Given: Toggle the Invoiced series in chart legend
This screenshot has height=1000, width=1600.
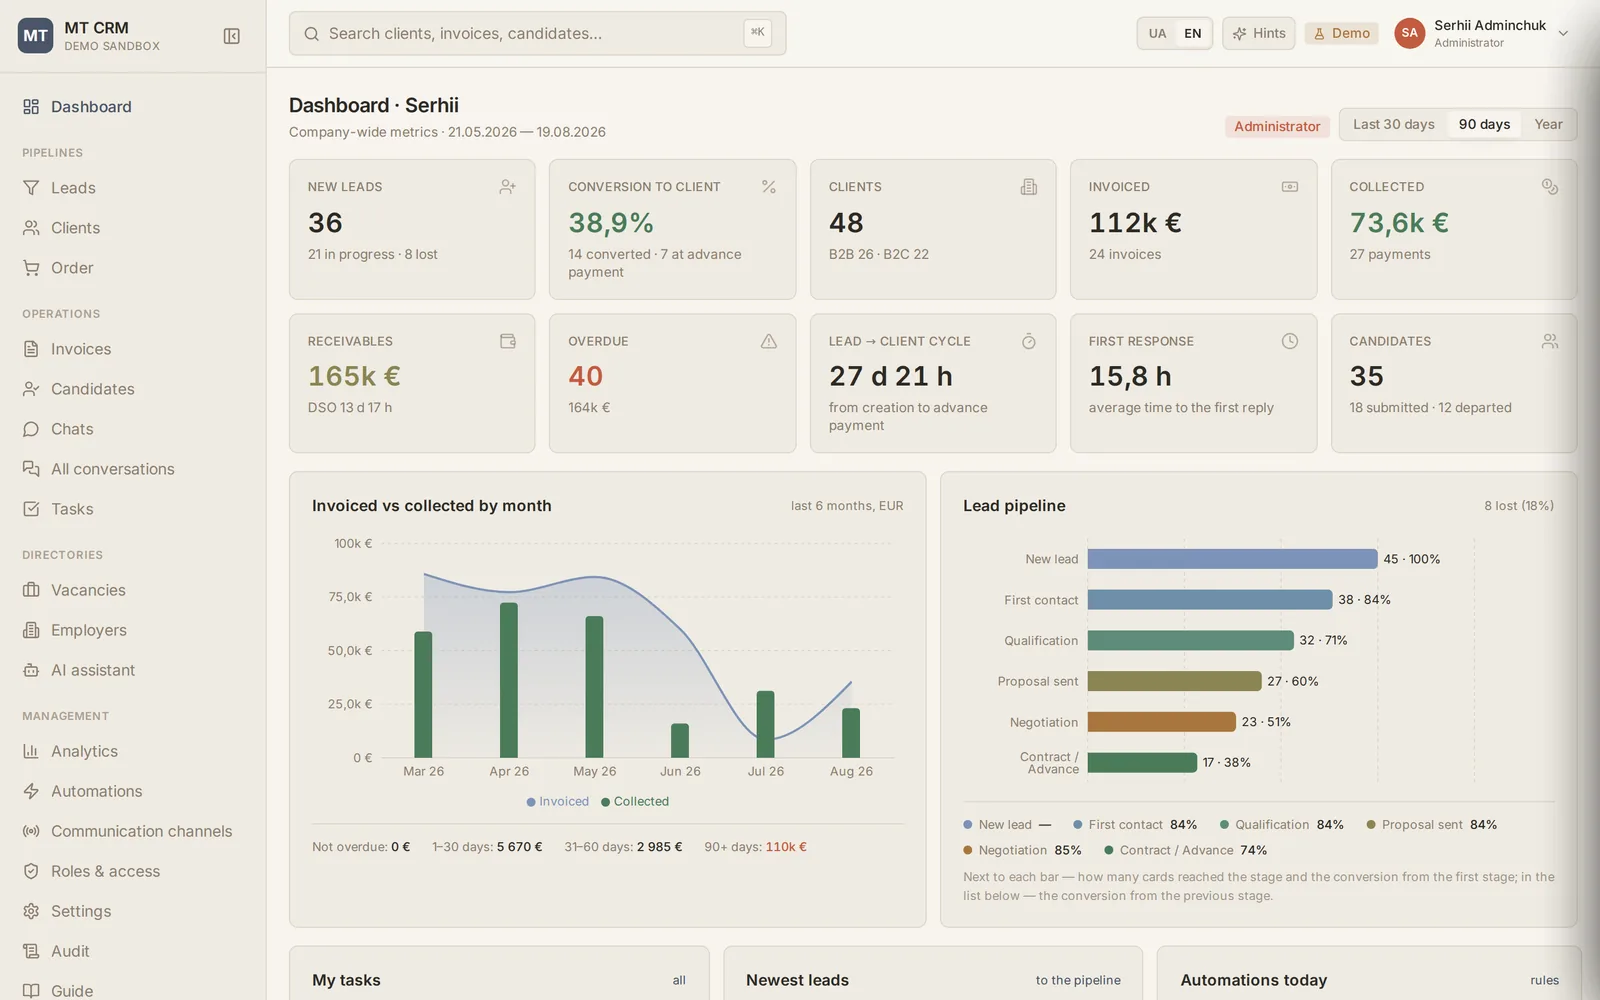Looking at the screenshot, I should (x=558, y=802).
